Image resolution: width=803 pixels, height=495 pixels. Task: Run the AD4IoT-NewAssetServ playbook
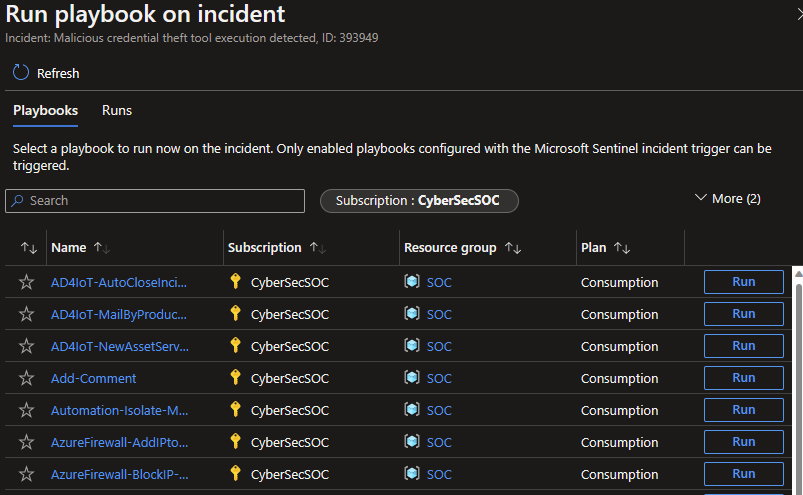click(744, 346)
